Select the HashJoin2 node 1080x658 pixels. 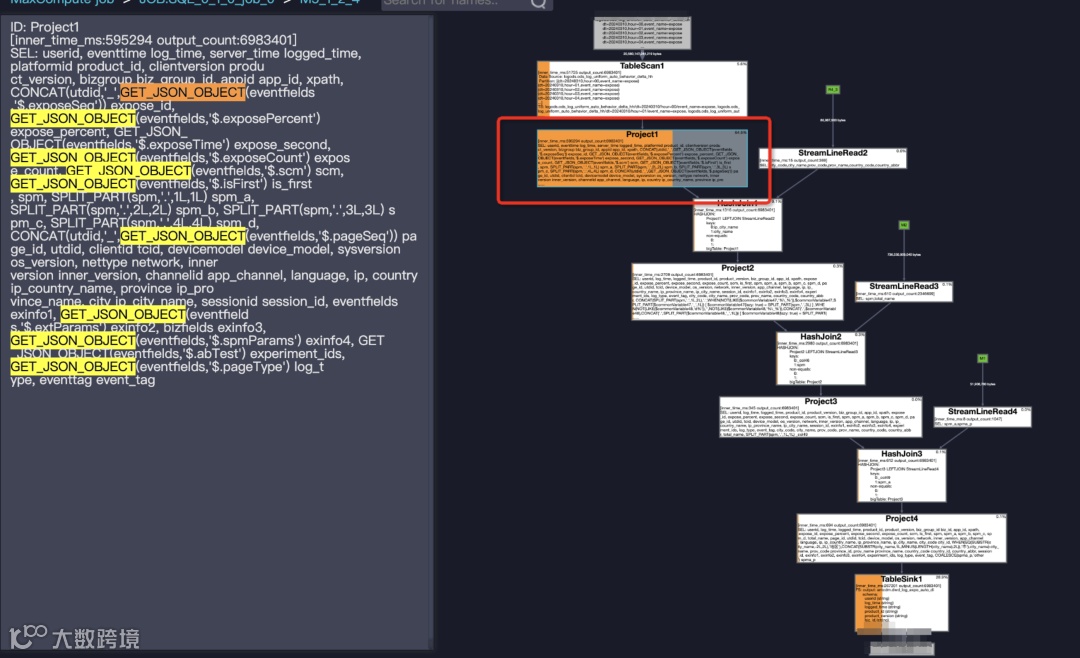pos(820,358)
